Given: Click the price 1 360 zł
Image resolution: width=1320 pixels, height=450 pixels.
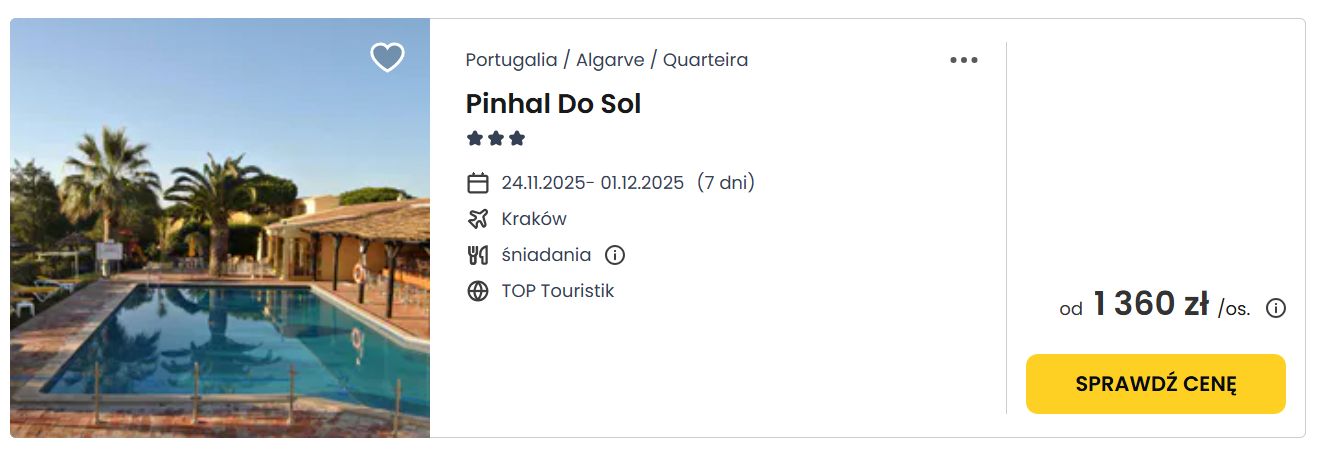Looking at the screenshot, I should tap(1151, 304).
